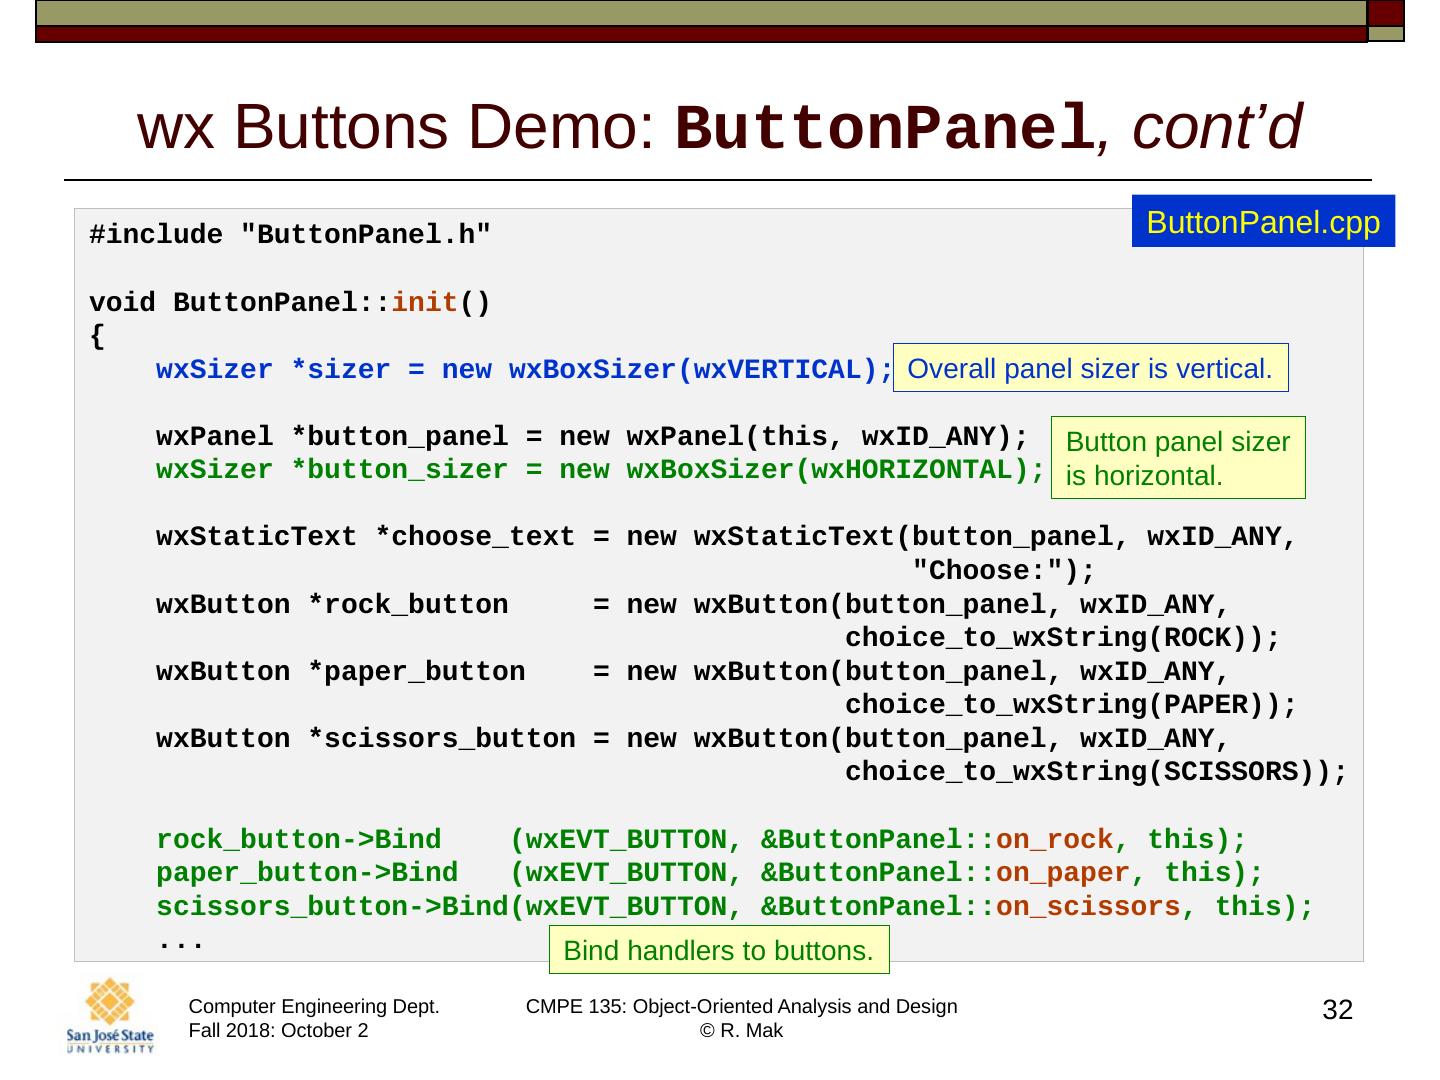The height and width of the screenshot is (1080, 1440).
Task: Click the ButtonPanel.cpp file label
Action: pos(1262,222)
